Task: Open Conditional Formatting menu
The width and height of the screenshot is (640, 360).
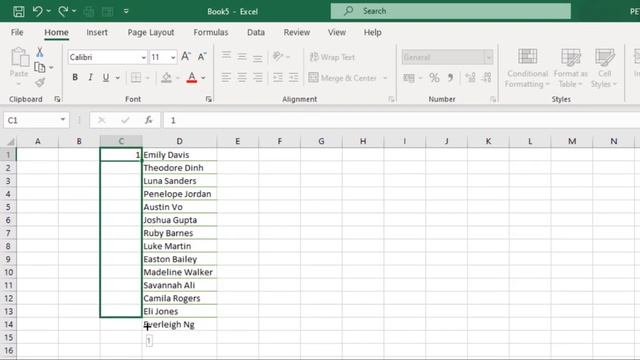Action: click(x=527, y=68)
